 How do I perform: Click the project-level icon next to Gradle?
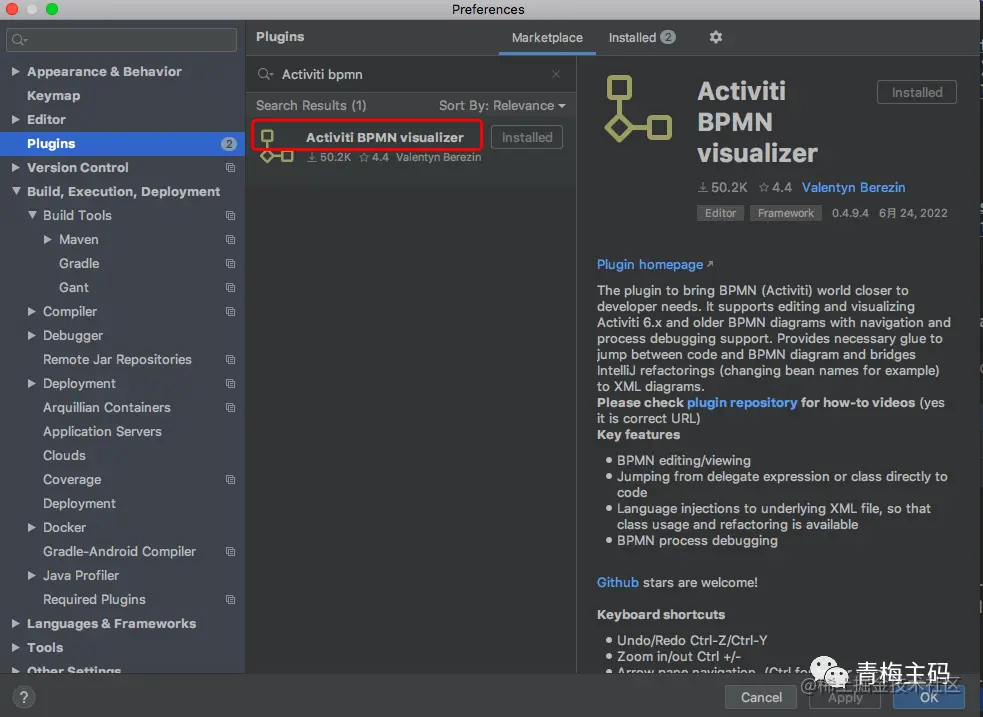(x=231, y=263)
